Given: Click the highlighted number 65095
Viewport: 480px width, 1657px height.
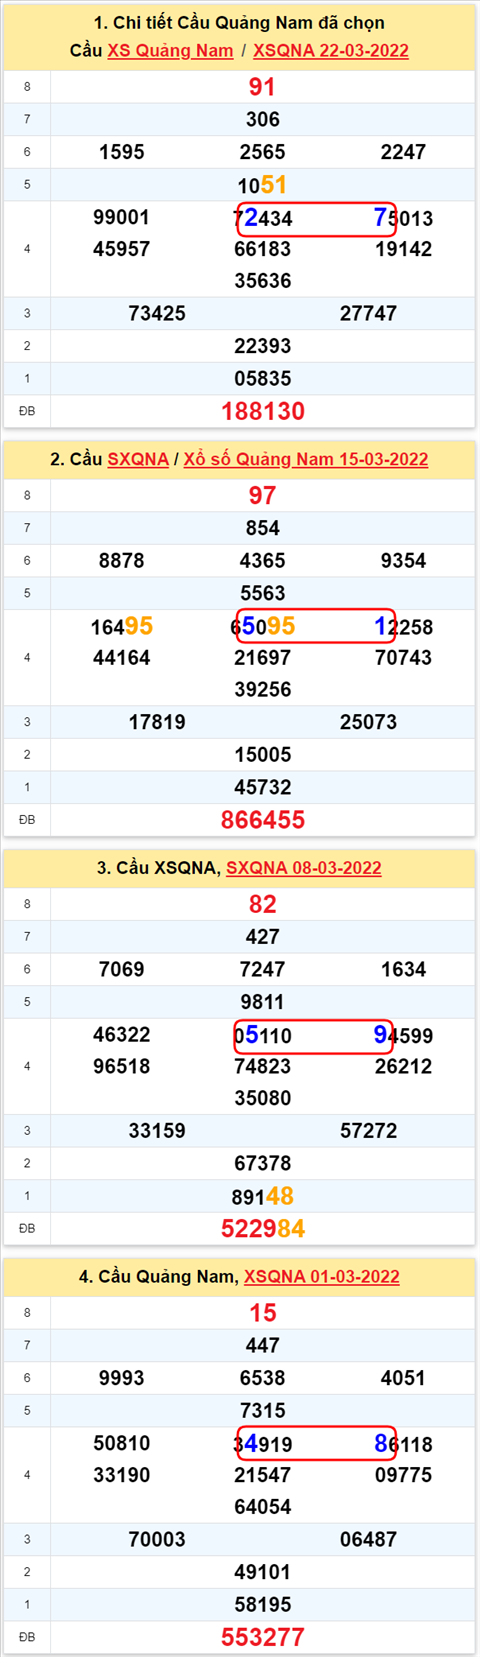Looking at the screenshot, I should (x=263, y=627).
